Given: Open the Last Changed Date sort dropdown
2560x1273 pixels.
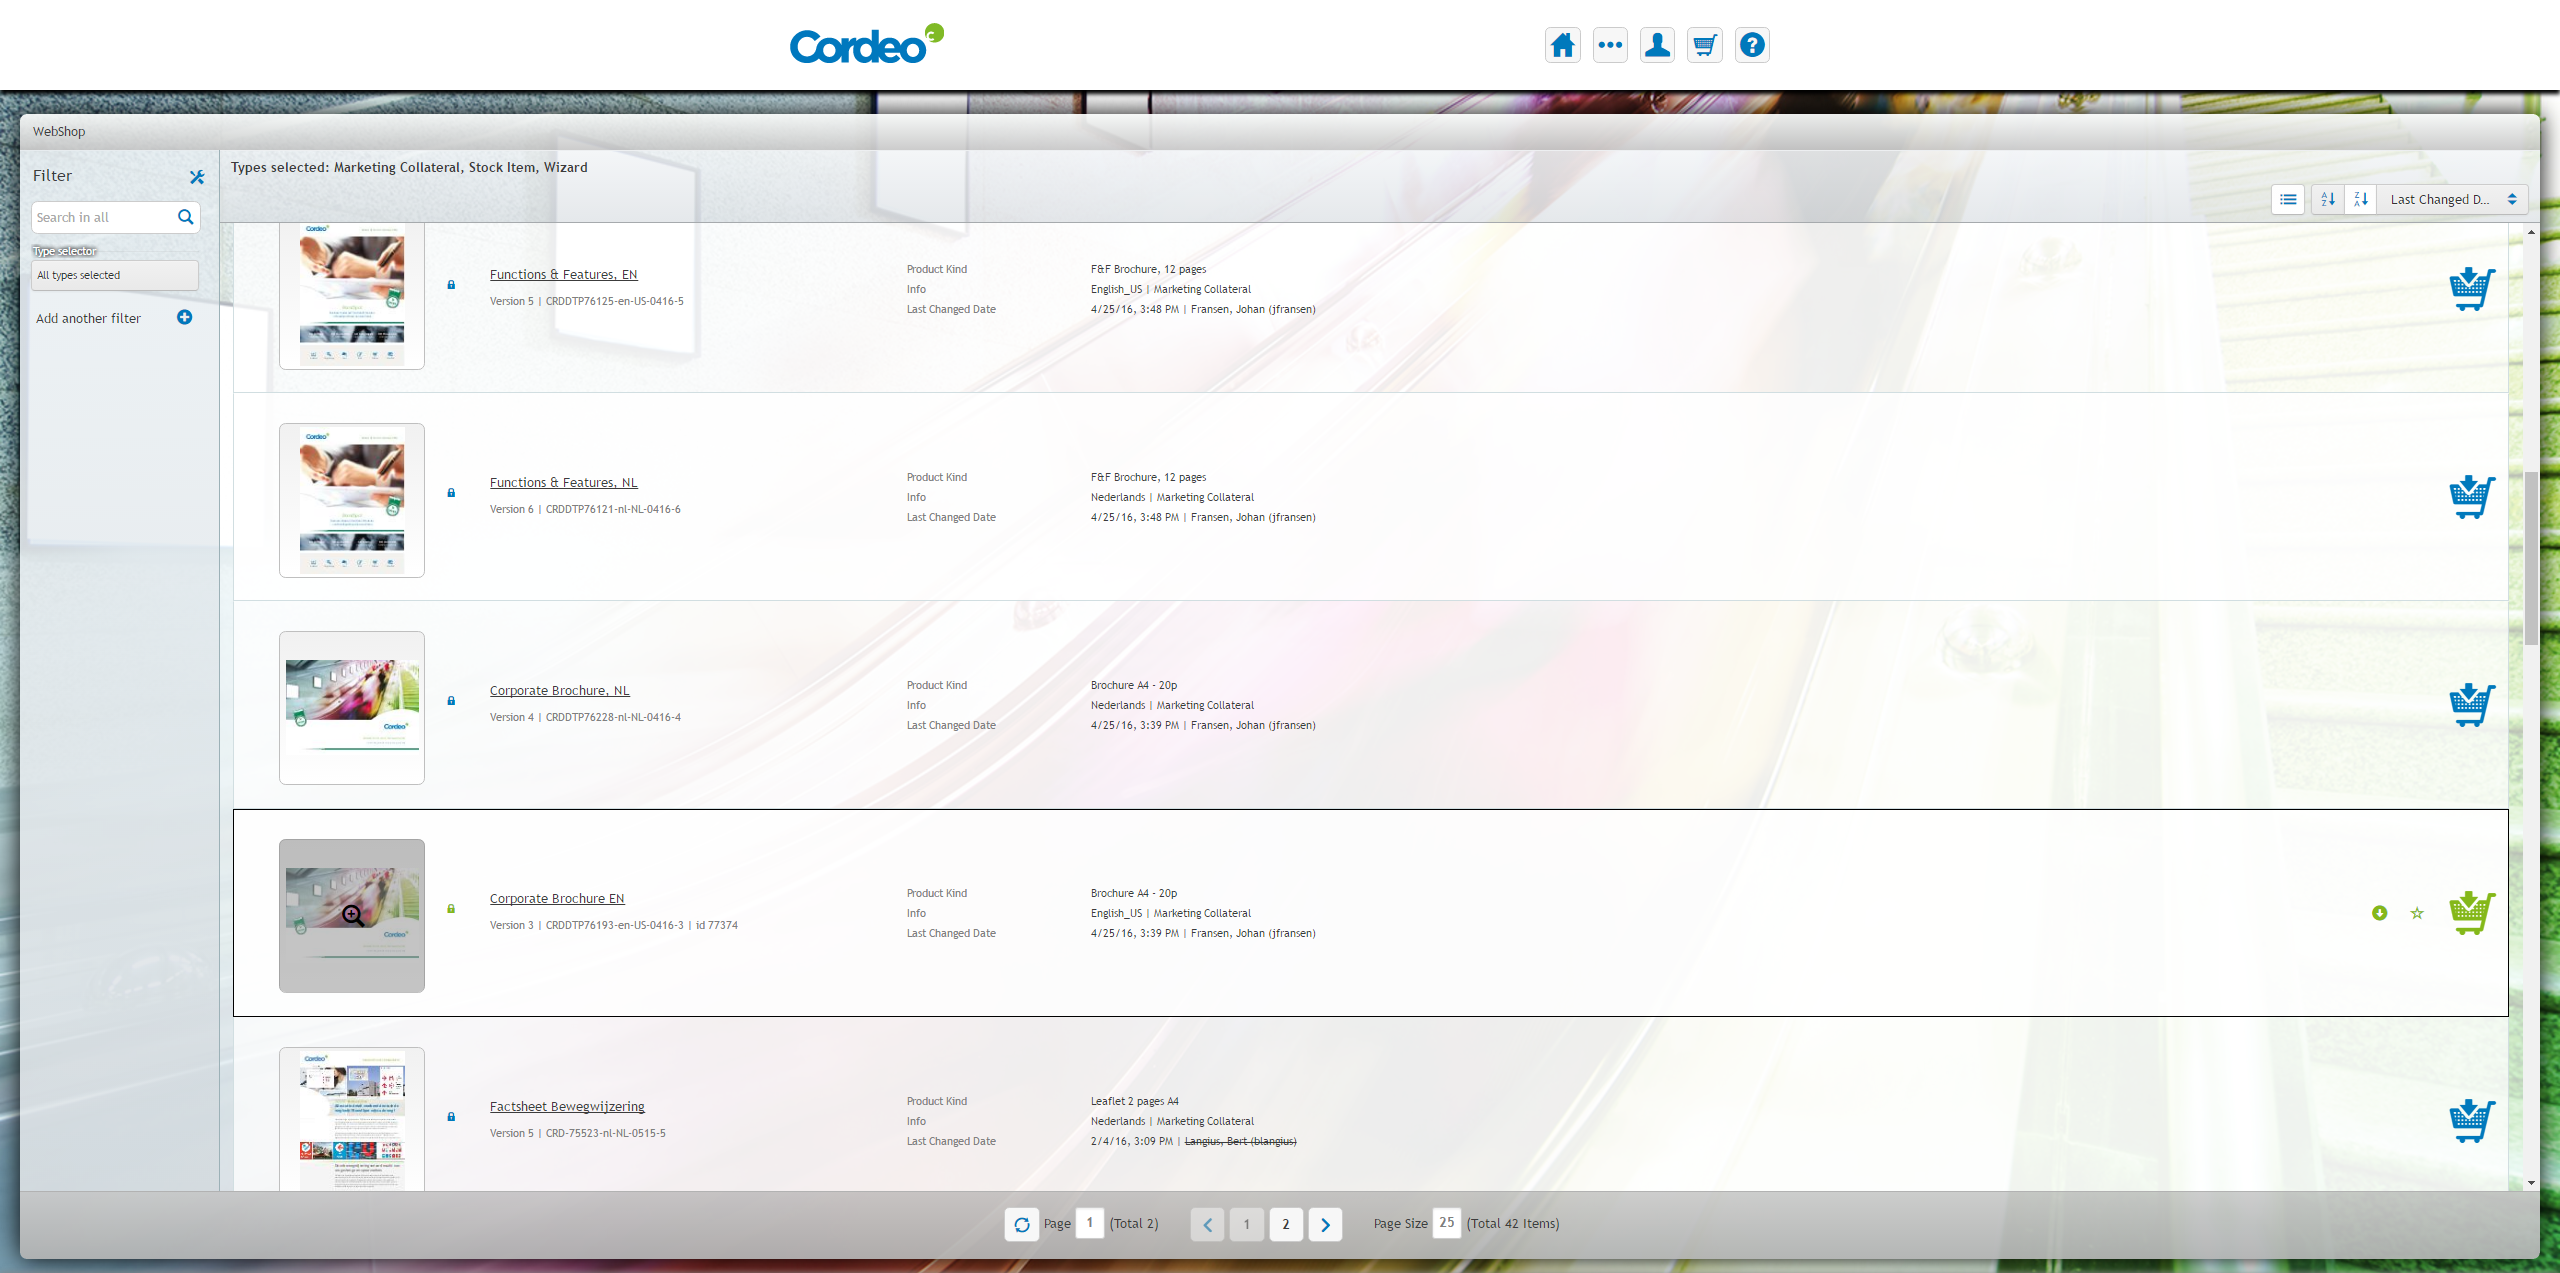Looking at the screenshot, I should pos(2451,199).
